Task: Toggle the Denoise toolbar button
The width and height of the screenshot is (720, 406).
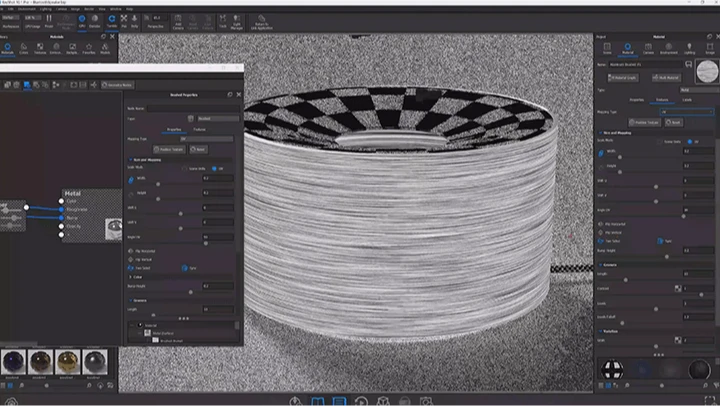Action: (x=95, y=21)
